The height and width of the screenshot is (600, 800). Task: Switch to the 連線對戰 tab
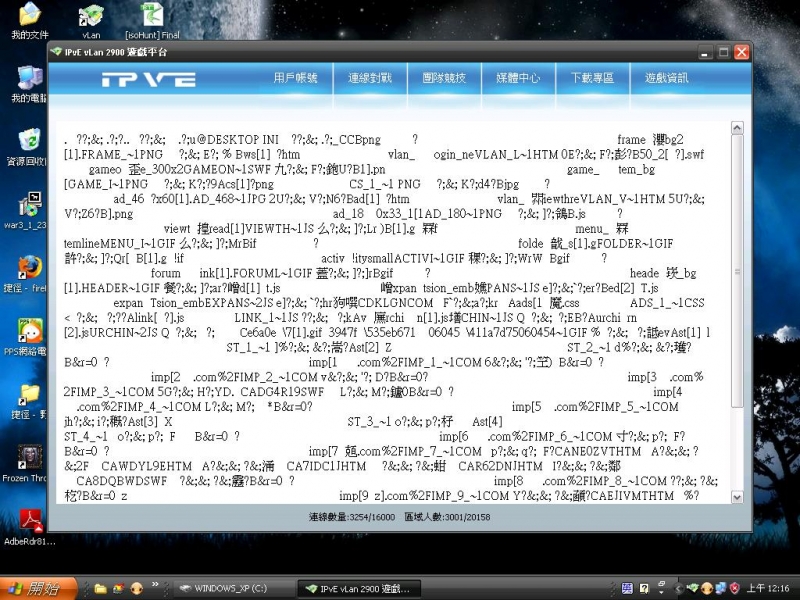point(370,78)
